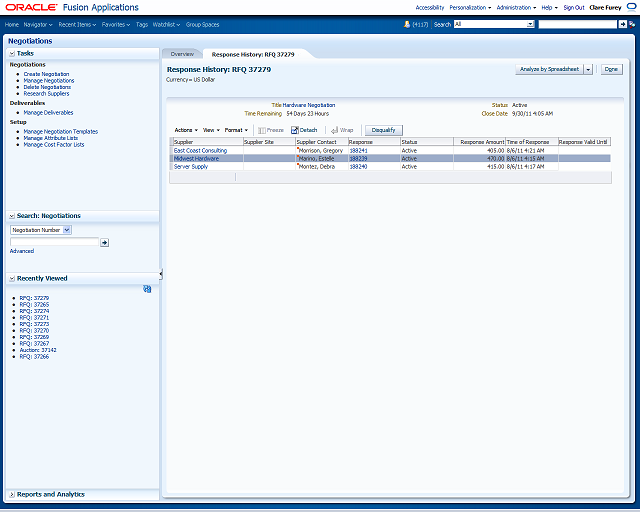Run the negotiation number search arrow

[104, 243]
